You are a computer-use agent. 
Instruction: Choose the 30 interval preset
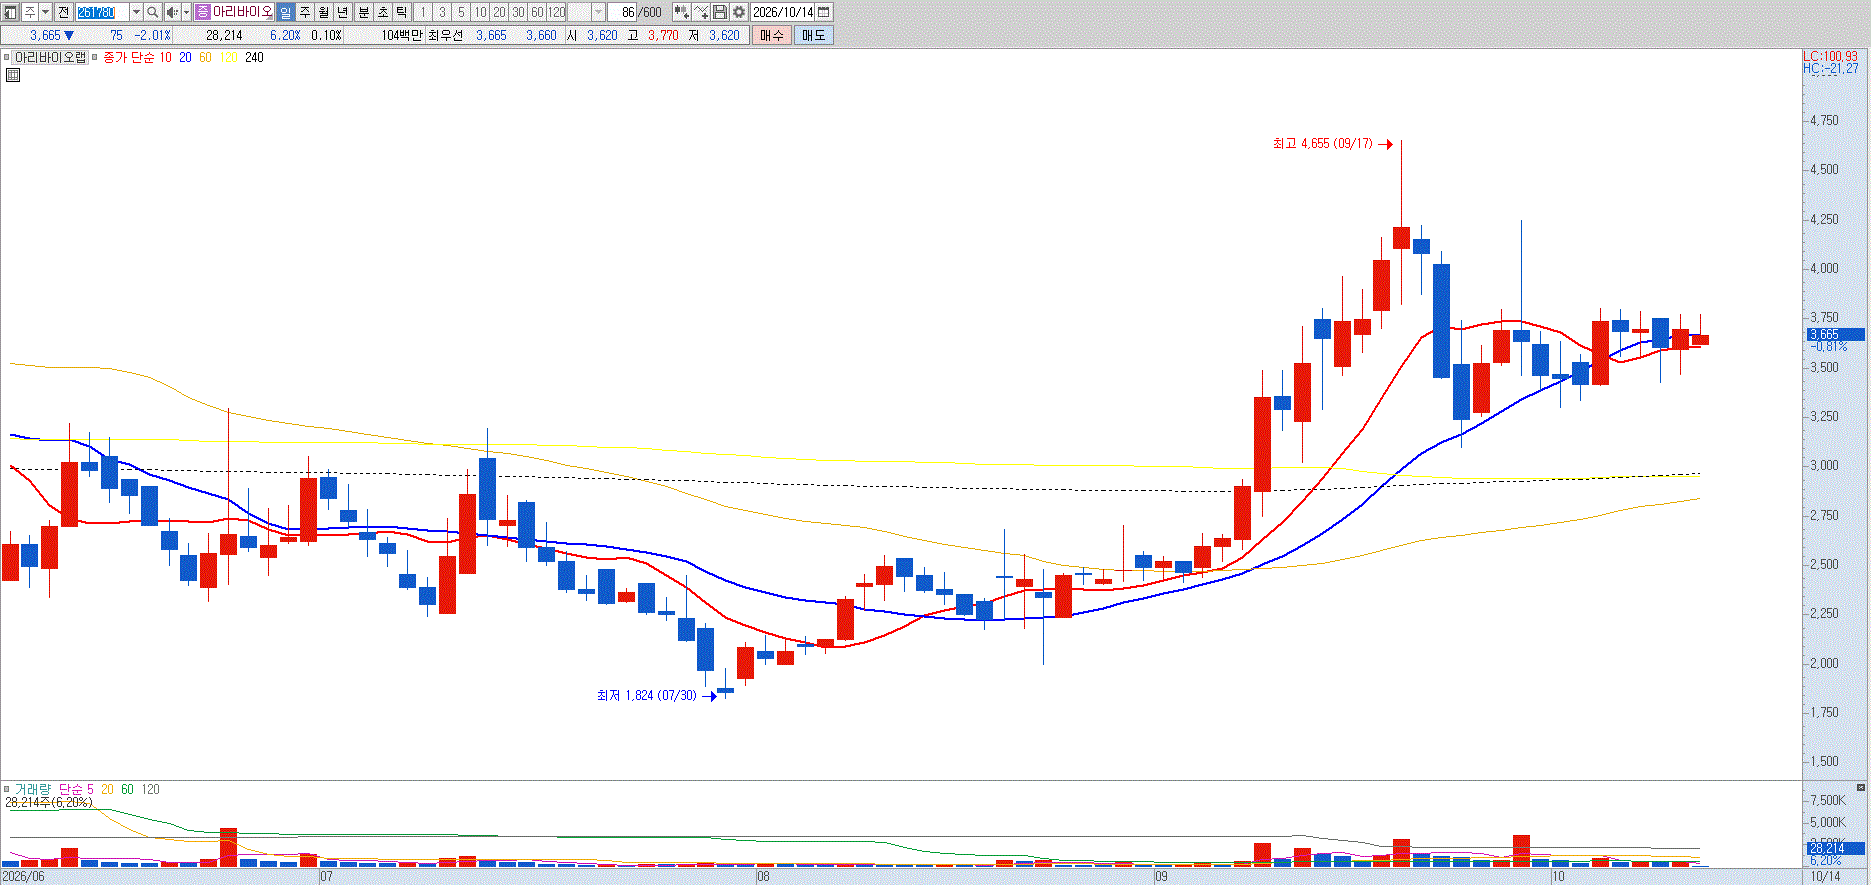(518, 12)
